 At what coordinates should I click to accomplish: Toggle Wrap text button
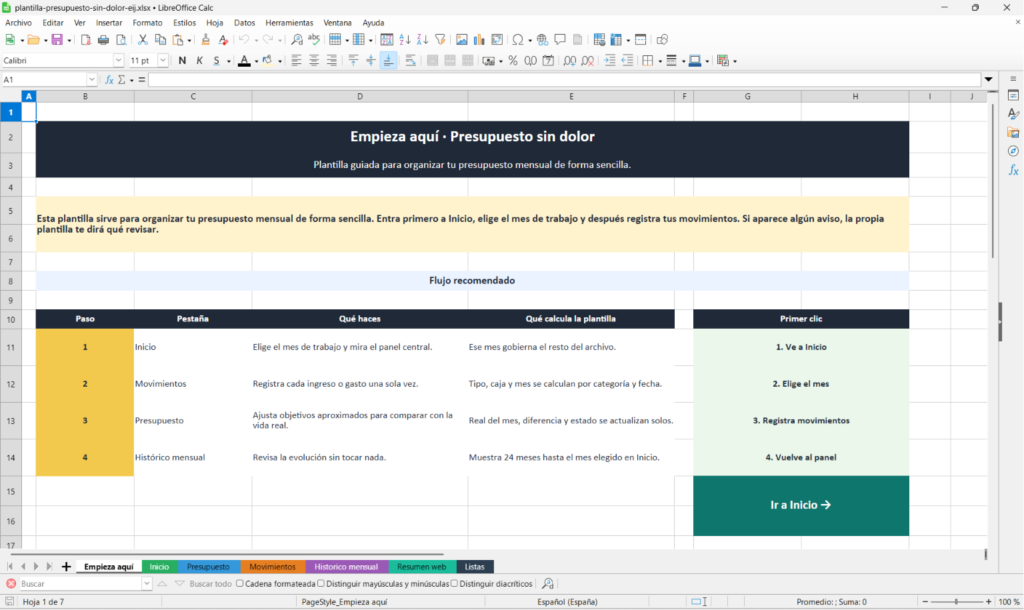point(410,61)
